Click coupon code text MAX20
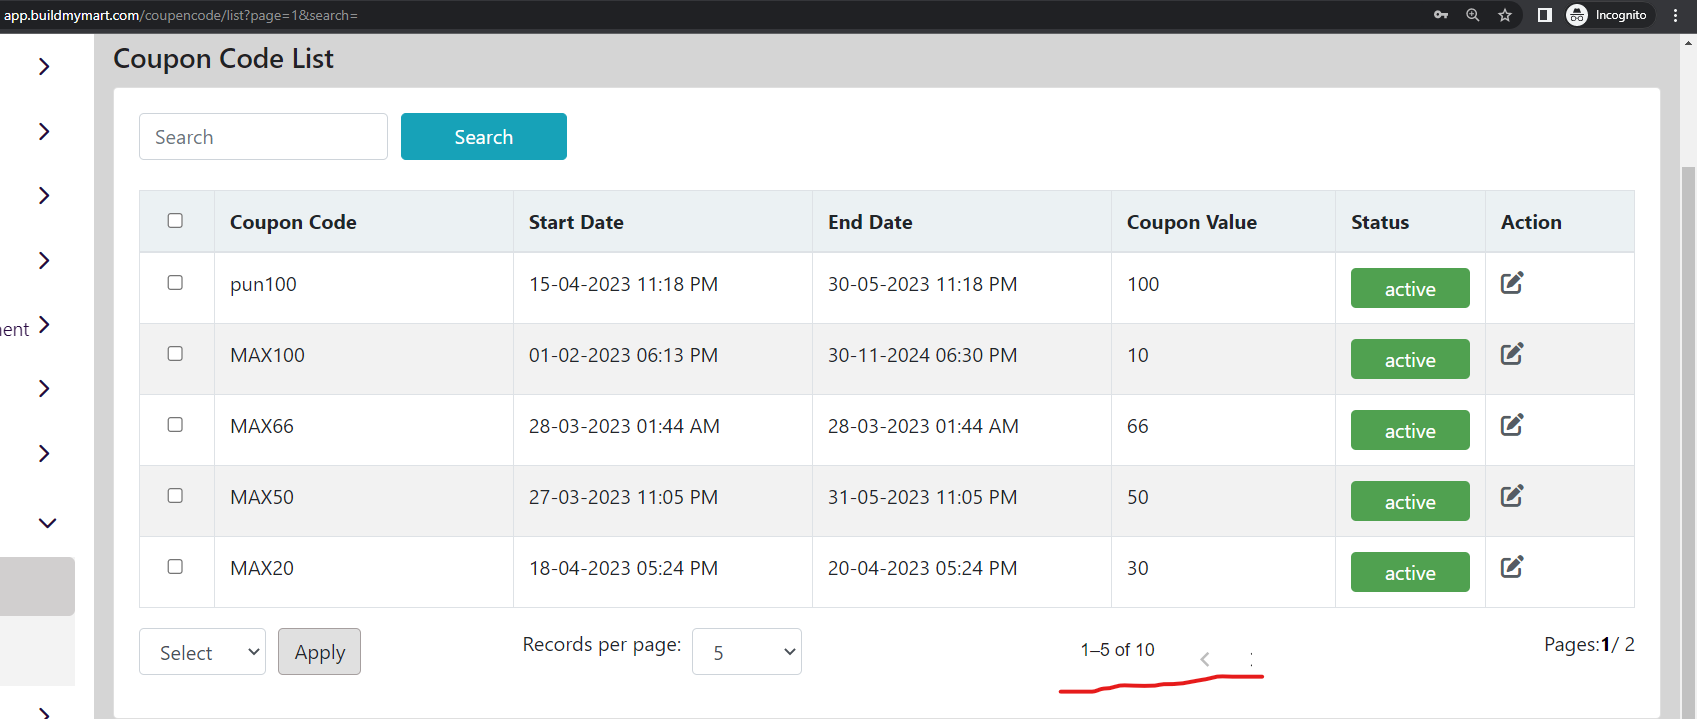This screenshot has height=719, width=1697. coord(262,568)
